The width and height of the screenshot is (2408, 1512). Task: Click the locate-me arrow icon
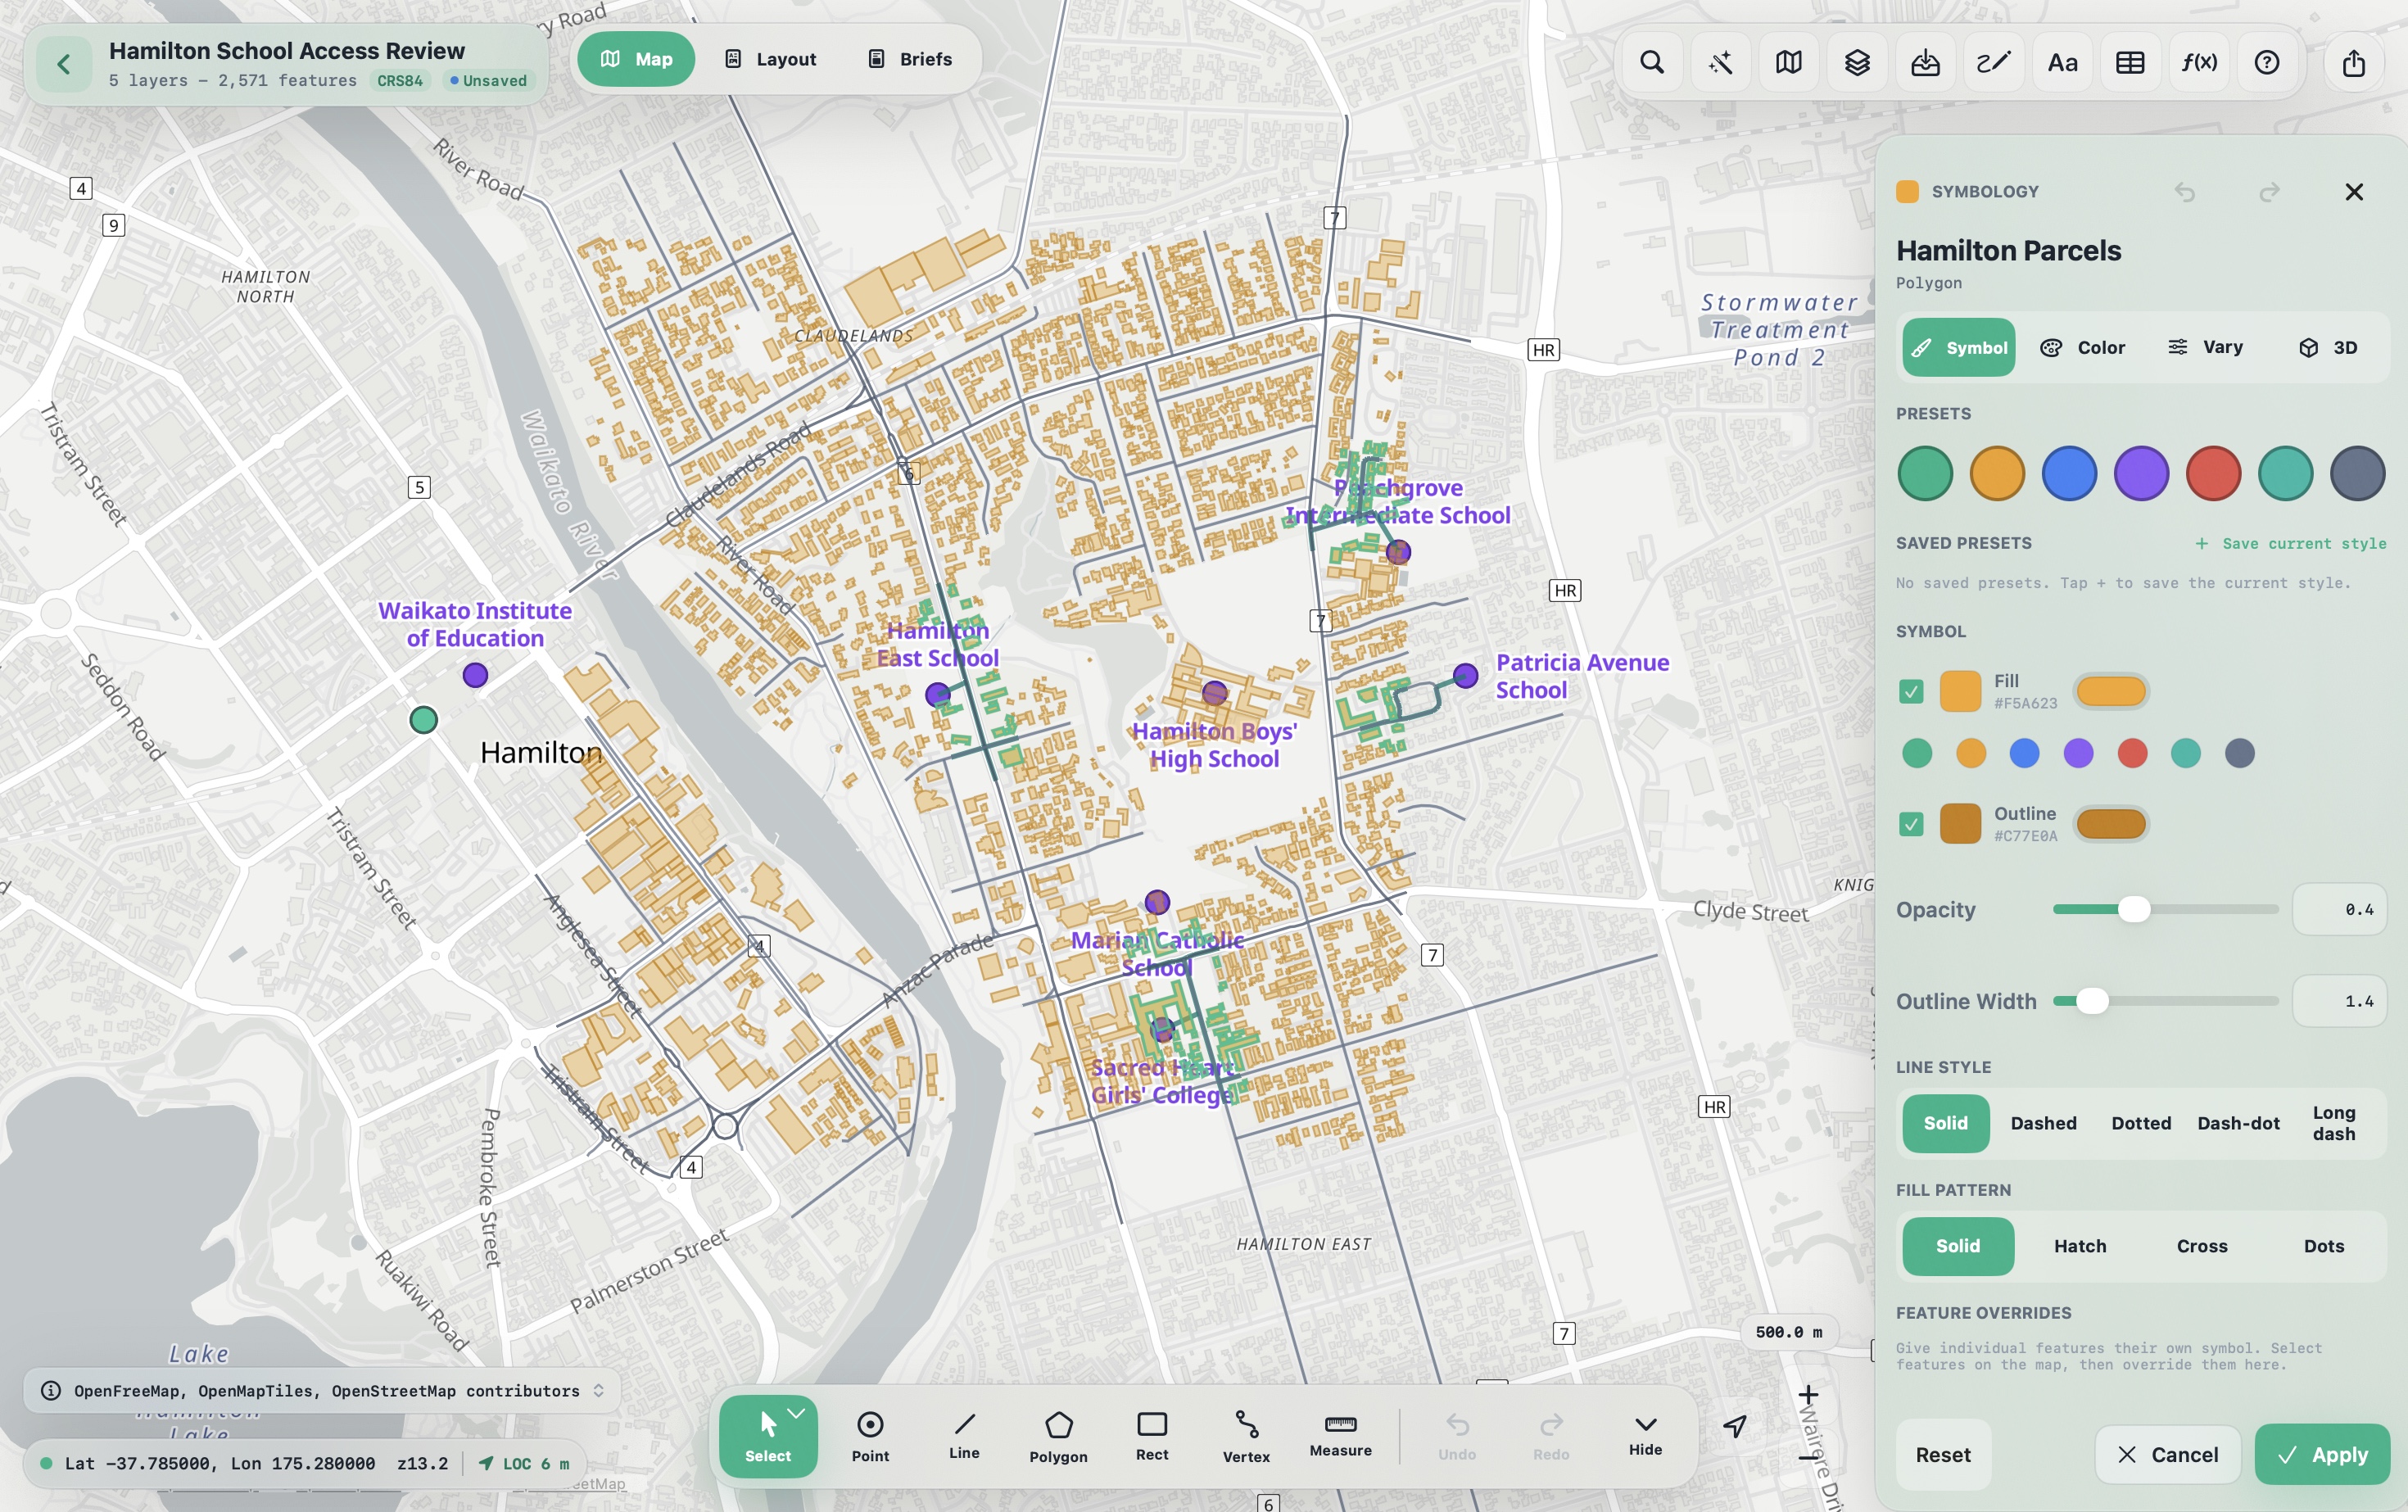[x=1735, y=1426]
